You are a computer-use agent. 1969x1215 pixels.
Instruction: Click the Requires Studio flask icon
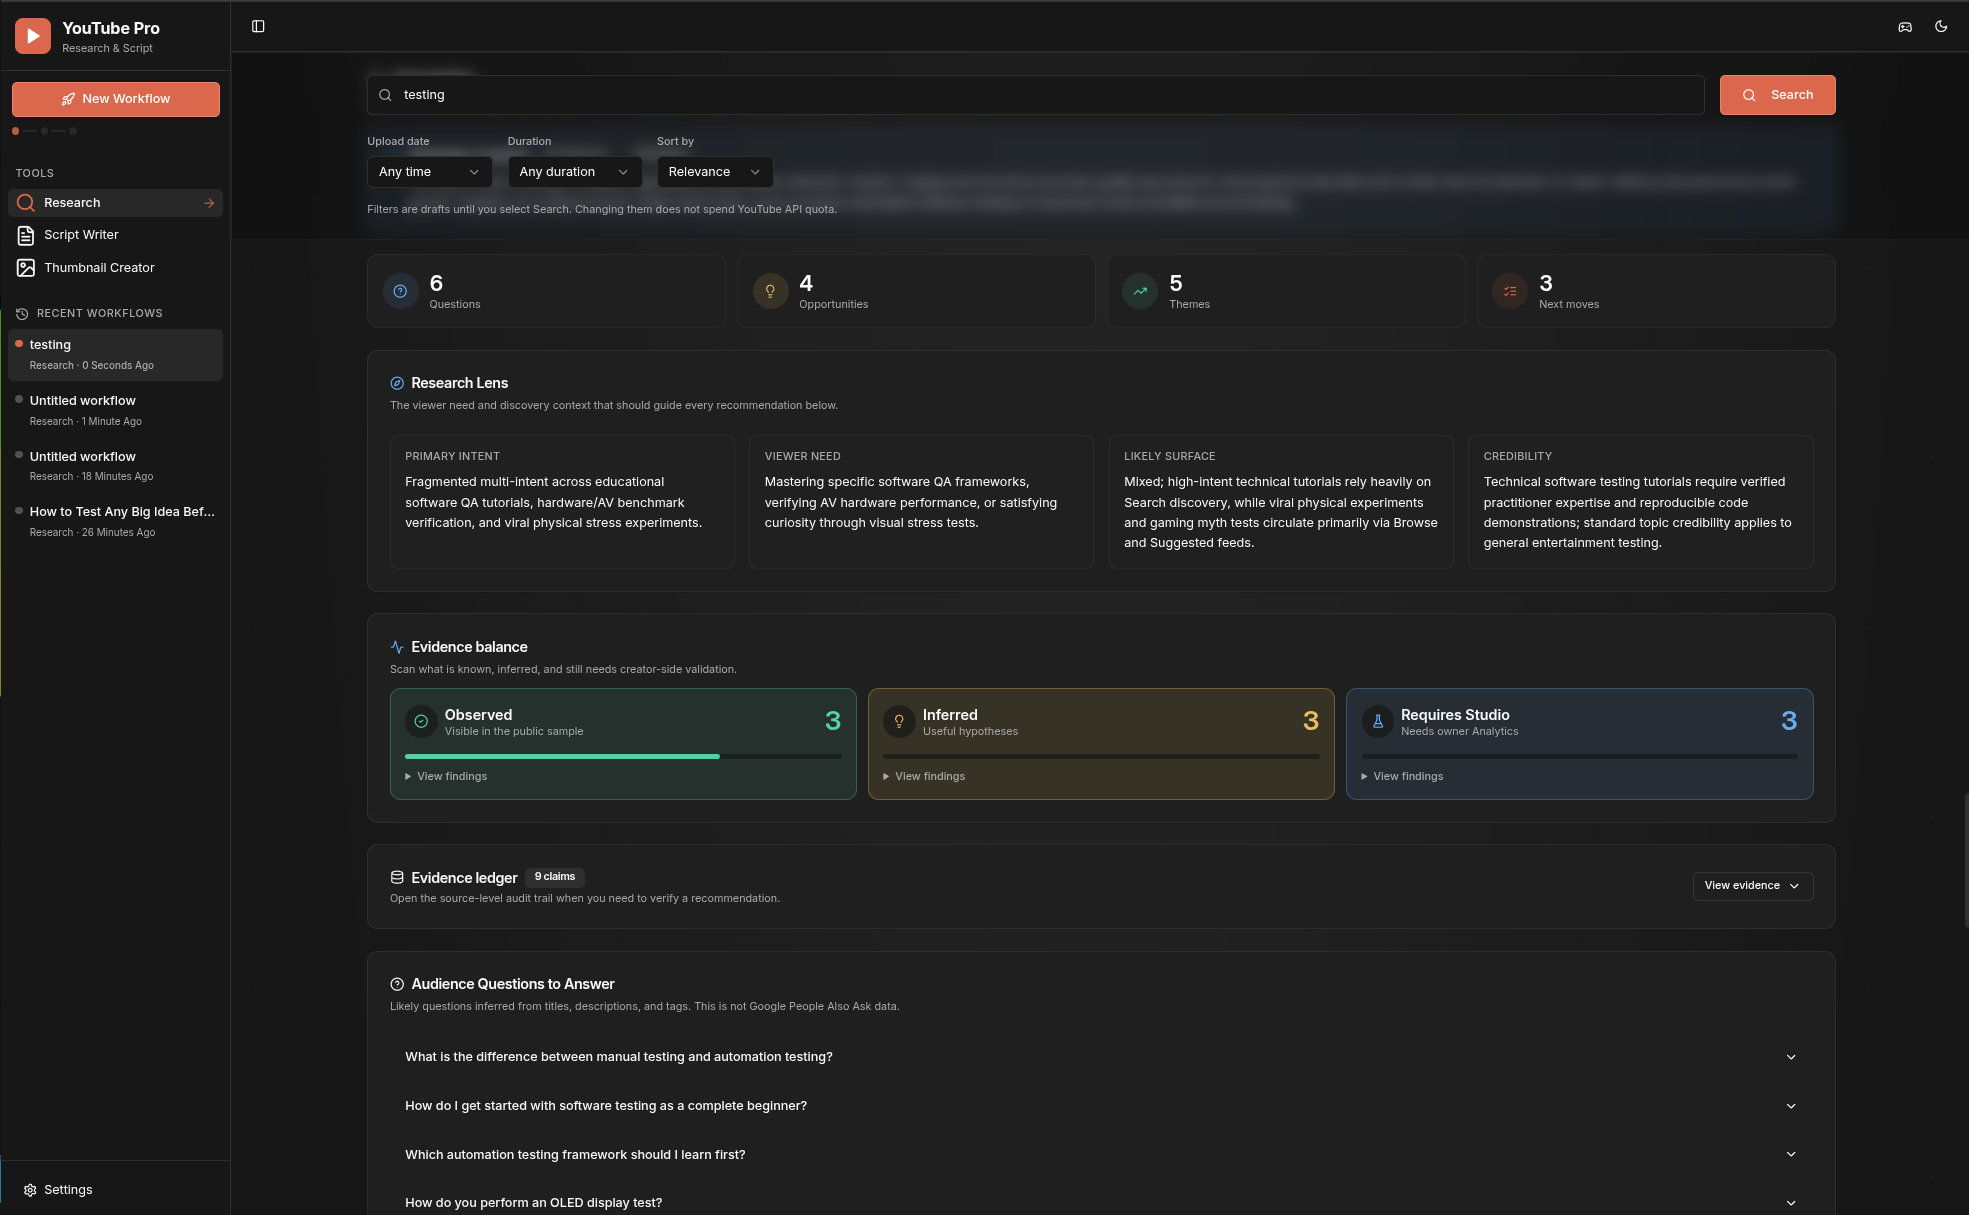tap(1378, 721)
